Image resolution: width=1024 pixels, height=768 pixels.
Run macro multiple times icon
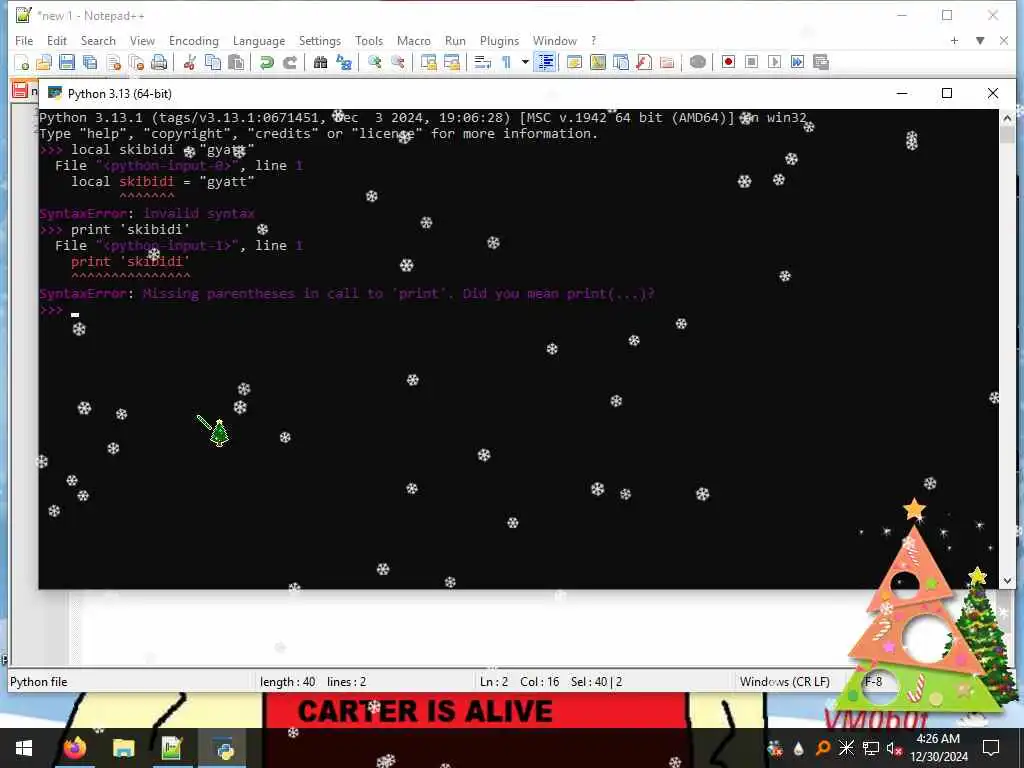pos(797,62)
